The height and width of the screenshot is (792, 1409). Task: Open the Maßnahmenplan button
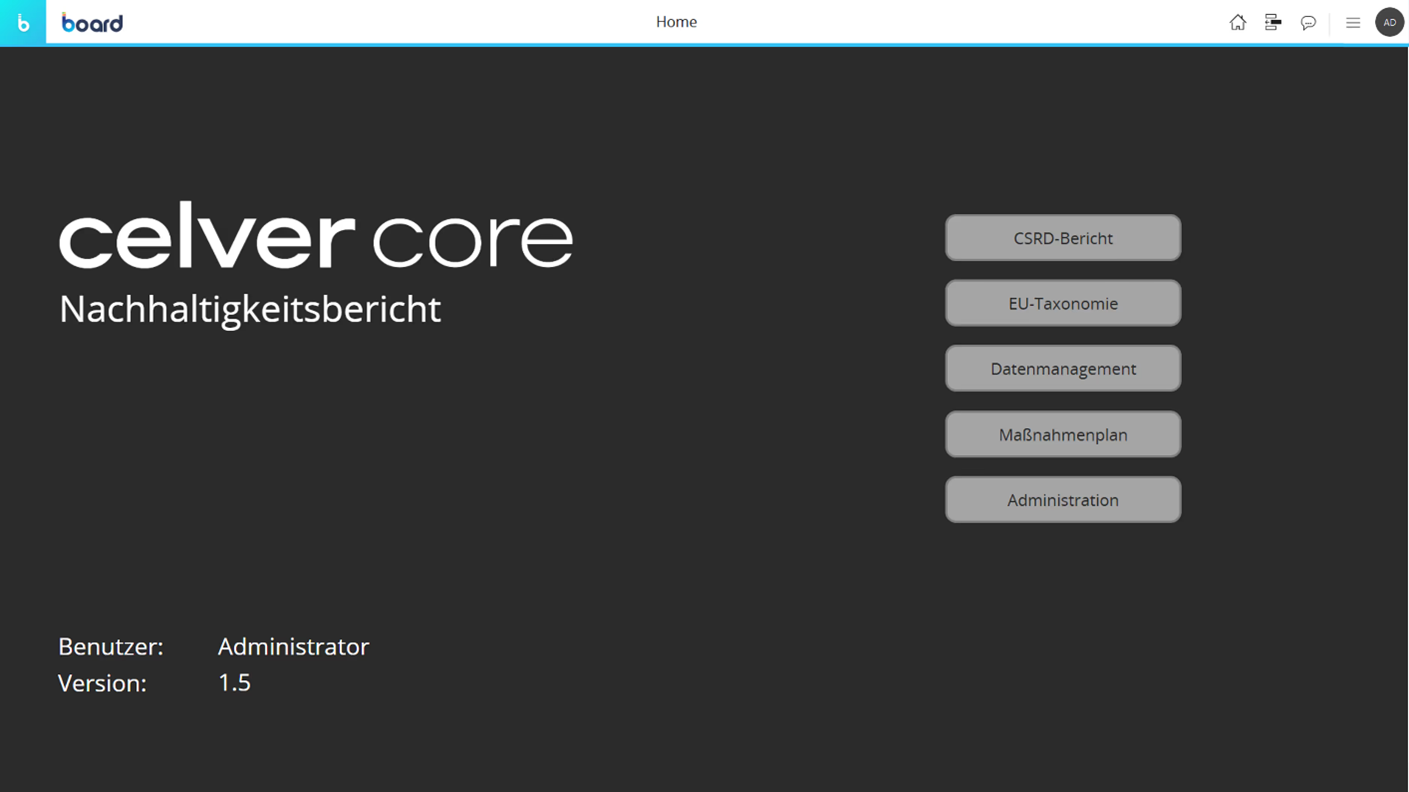1062,435
